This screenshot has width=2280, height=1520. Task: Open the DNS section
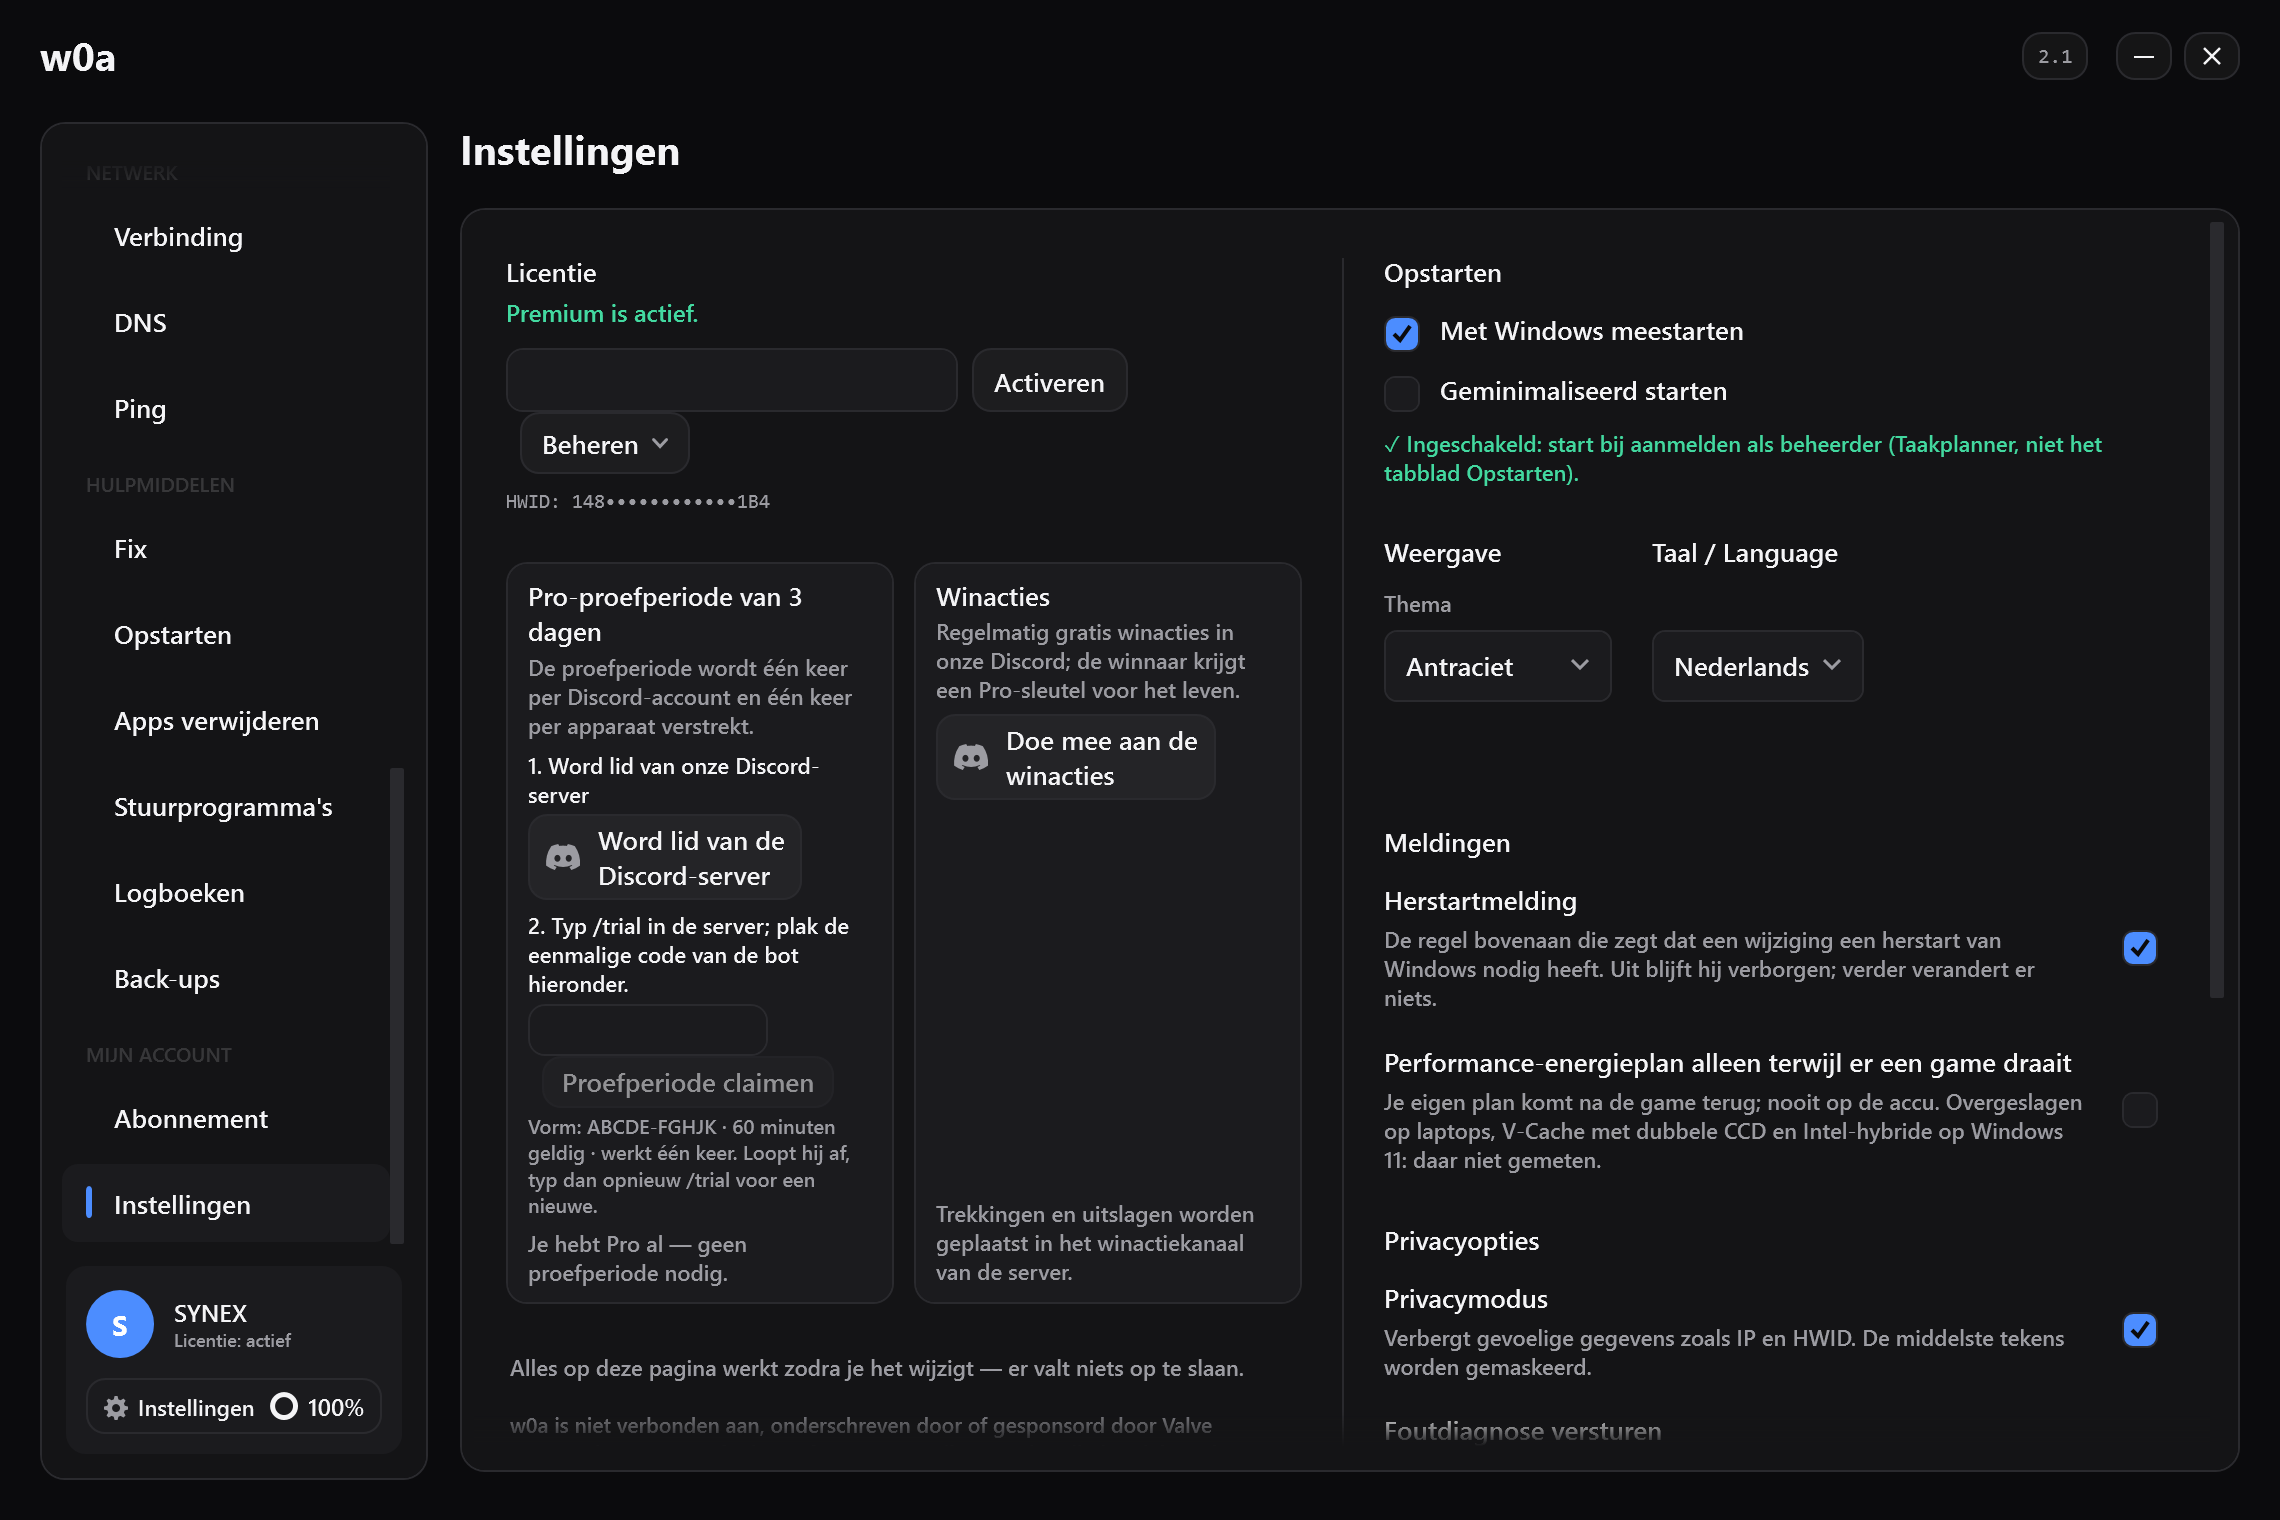[x=226, y=323]
